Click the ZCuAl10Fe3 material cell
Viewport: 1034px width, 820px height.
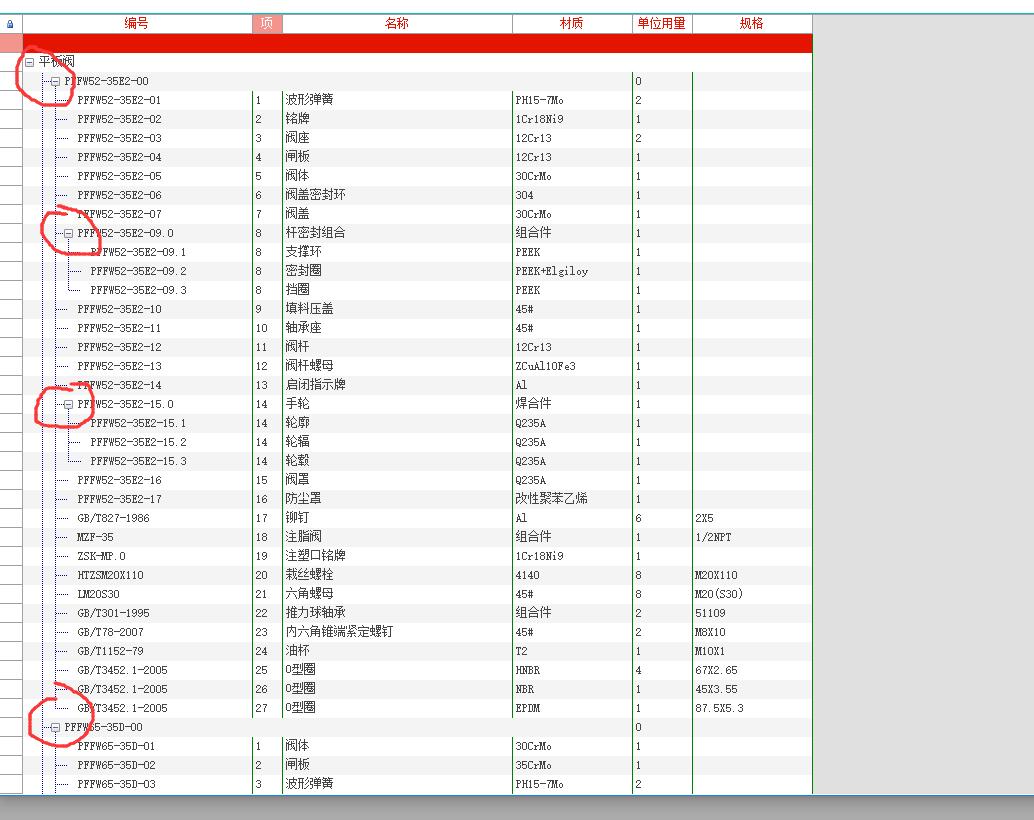tap(545, 366)
